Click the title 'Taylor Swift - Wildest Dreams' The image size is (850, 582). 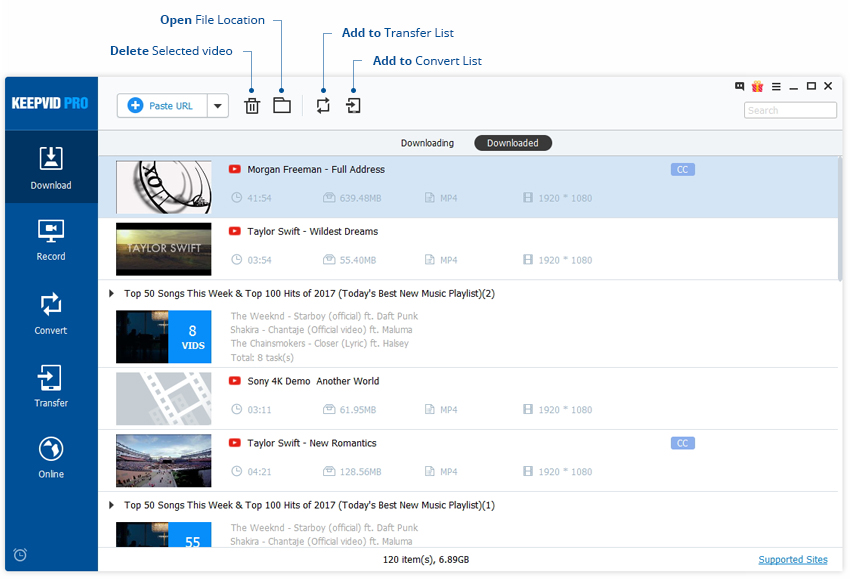tap(313, 231)
